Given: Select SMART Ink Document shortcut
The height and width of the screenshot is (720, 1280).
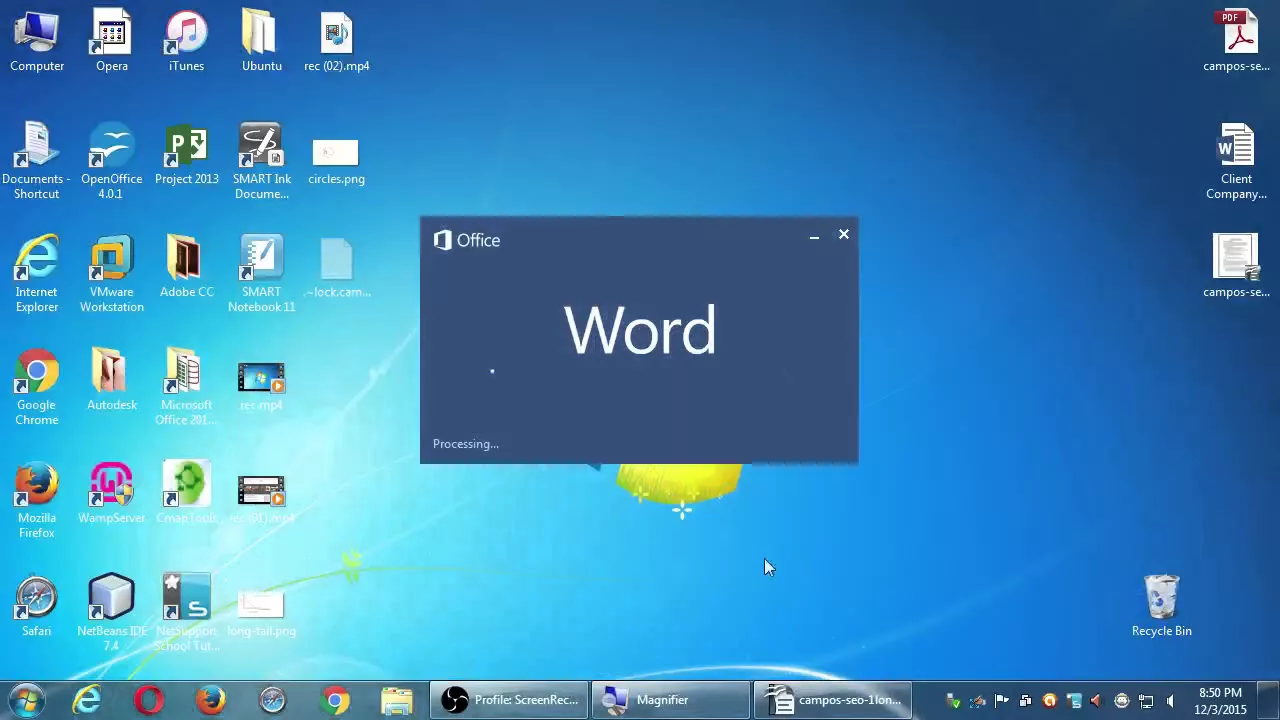Looking at the screenshot, I should coord(261,160).
